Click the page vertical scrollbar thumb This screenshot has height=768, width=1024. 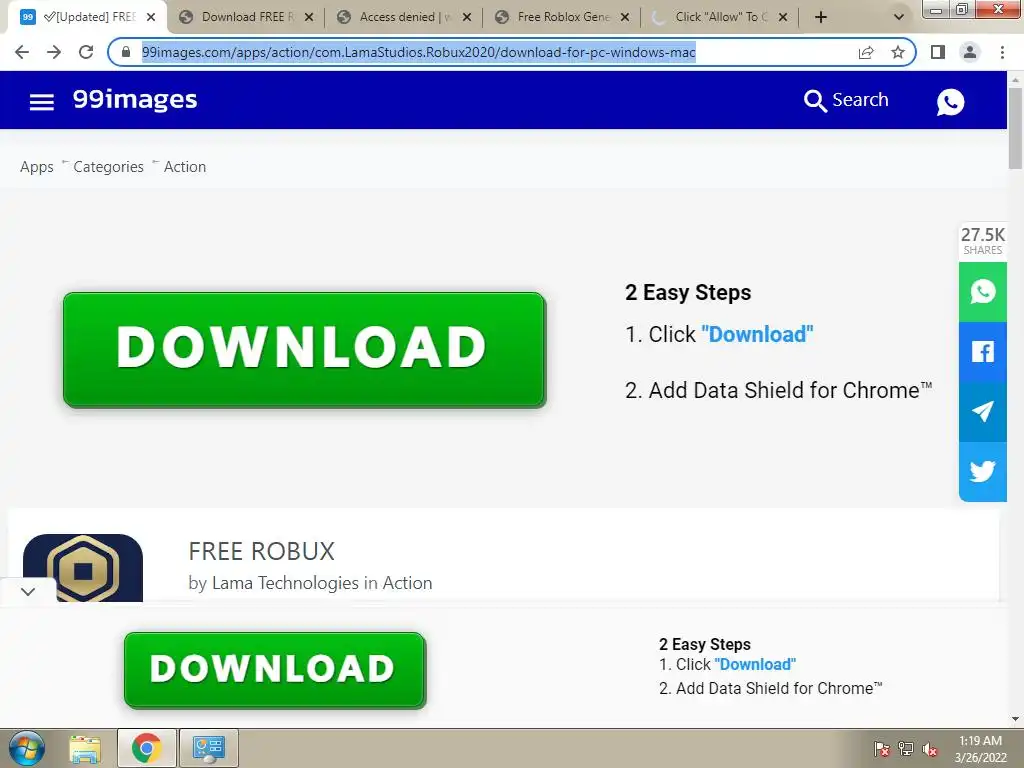1015,129
